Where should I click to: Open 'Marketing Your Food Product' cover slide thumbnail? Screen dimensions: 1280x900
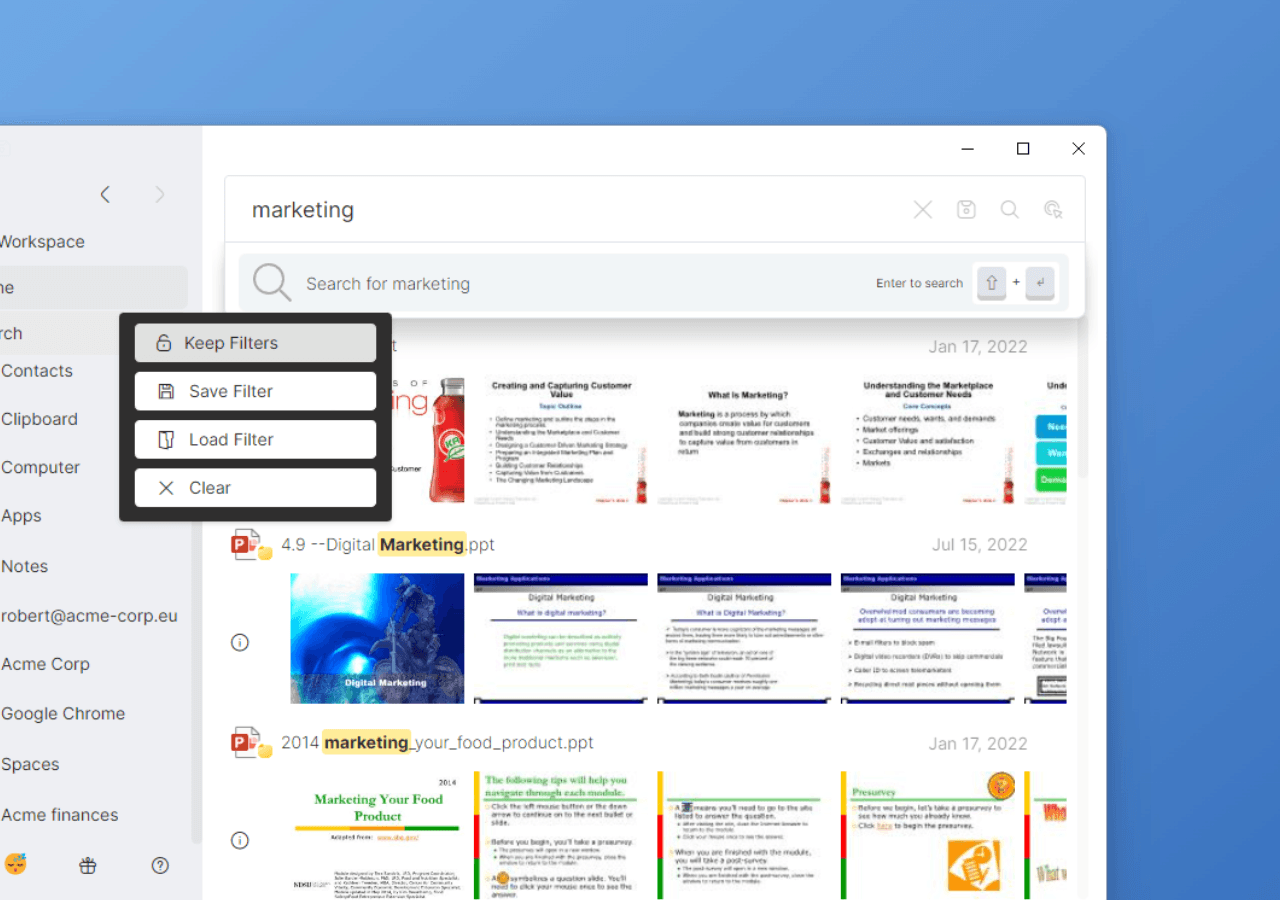click(377, 835)
